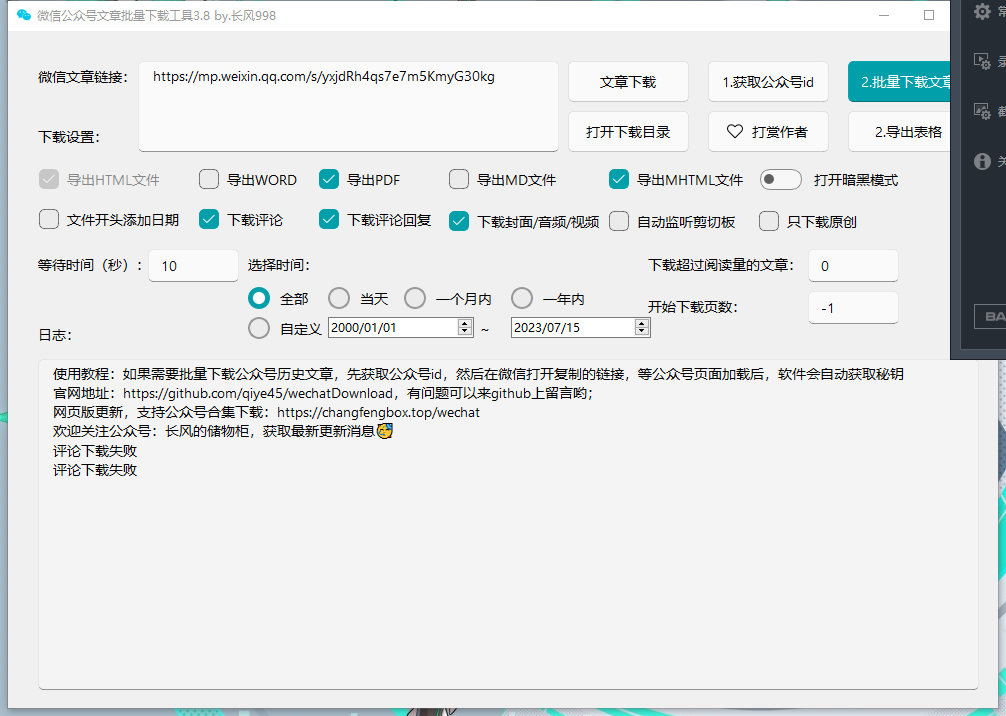This screenshot has width=1006, height=716.
Task: Increment the 2023/07/15 end date up arrow
Action: pyautogui.click(x=642, y=323)
